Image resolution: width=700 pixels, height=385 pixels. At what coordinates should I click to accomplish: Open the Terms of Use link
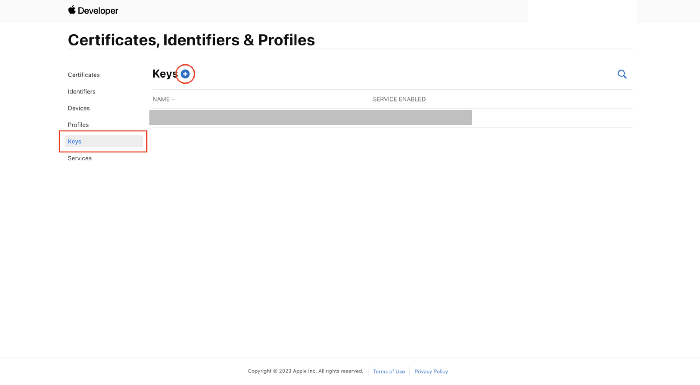tap(389, 371)
